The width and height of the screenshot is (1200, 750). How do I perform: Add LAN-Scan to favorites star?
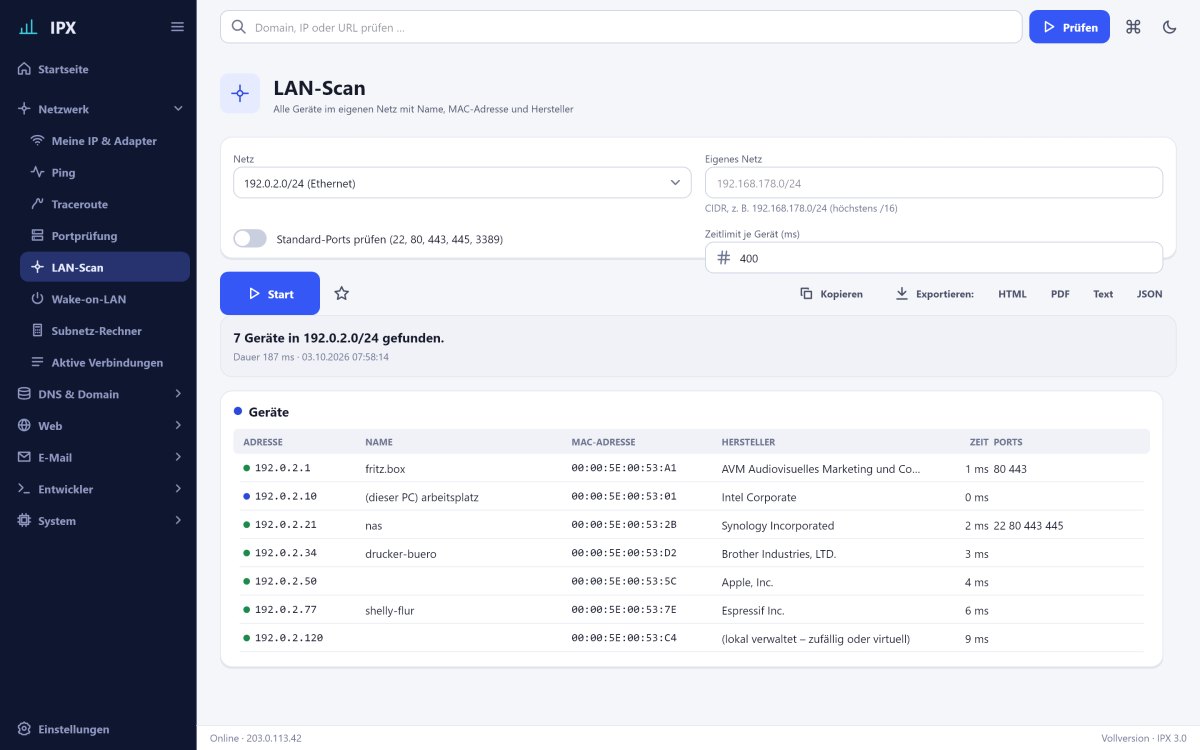point(342,294)
